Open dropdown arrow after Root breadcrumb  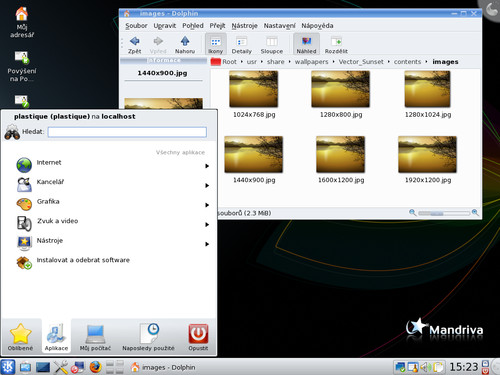click(242, 62)
